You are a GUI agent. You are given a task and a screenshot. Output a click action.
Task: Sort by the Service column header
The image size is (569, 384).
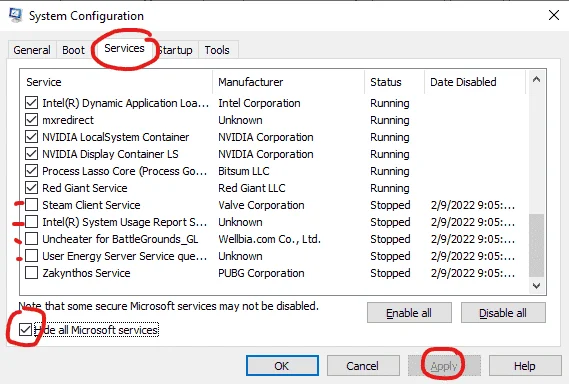(116, 82)
